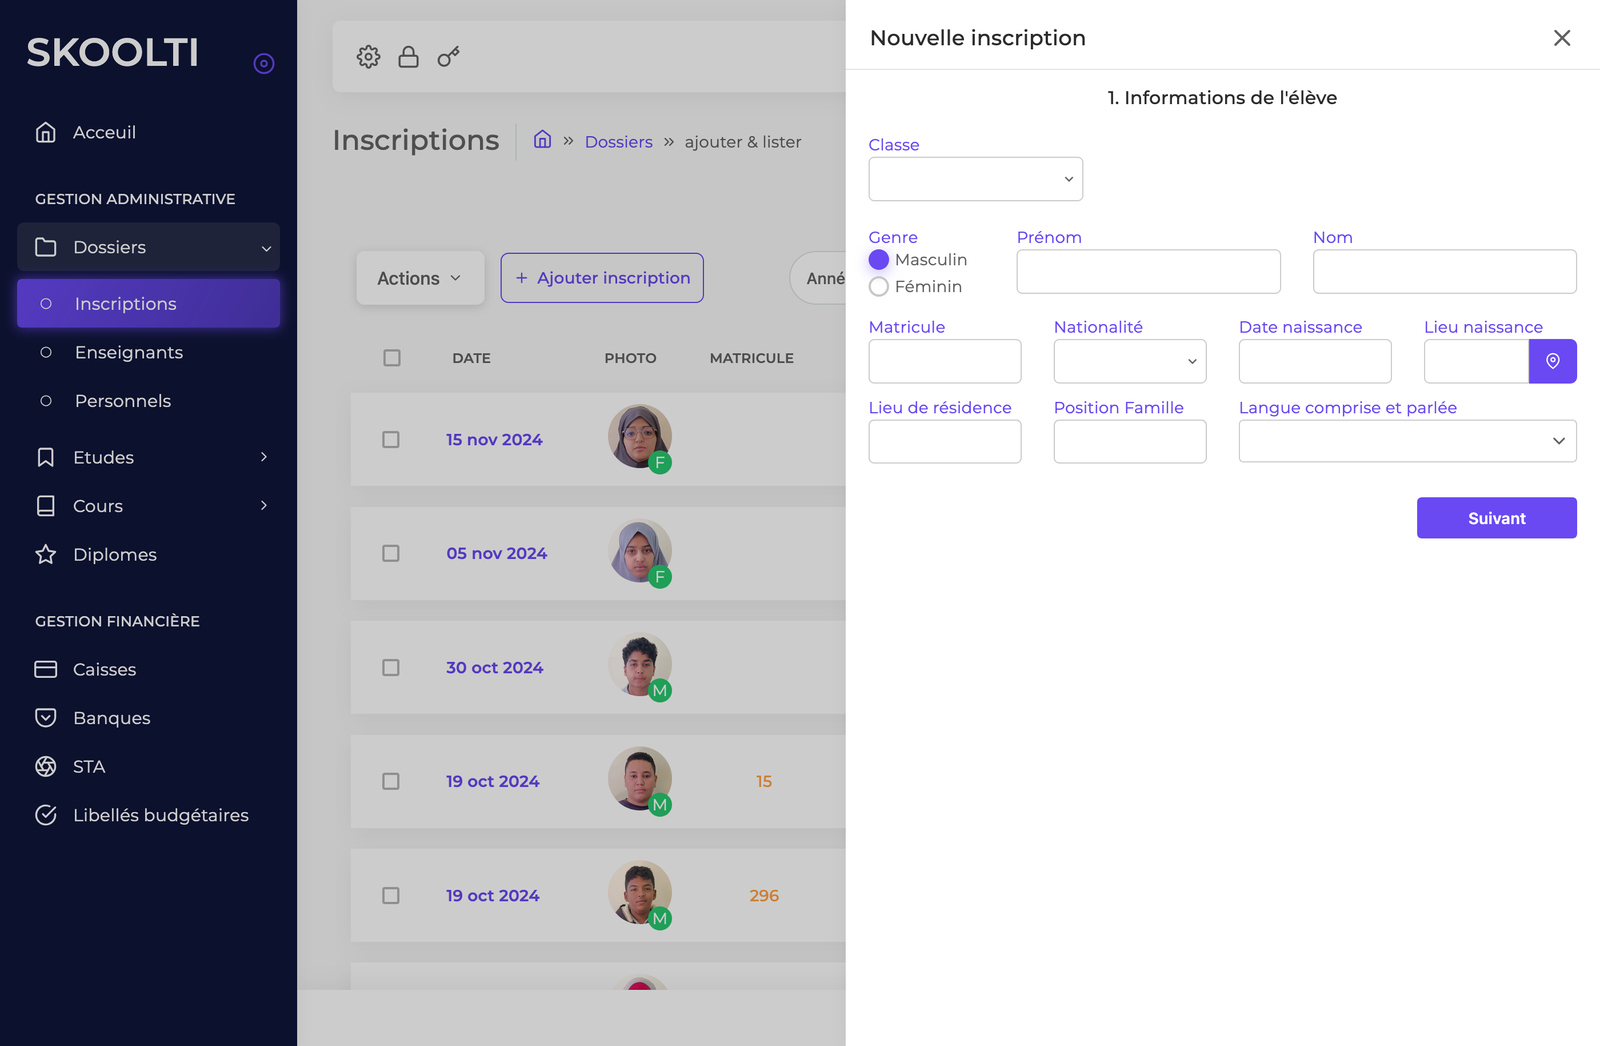
Task: Open the Lieu naissance map pin button
Action: tap(1552, 361)
